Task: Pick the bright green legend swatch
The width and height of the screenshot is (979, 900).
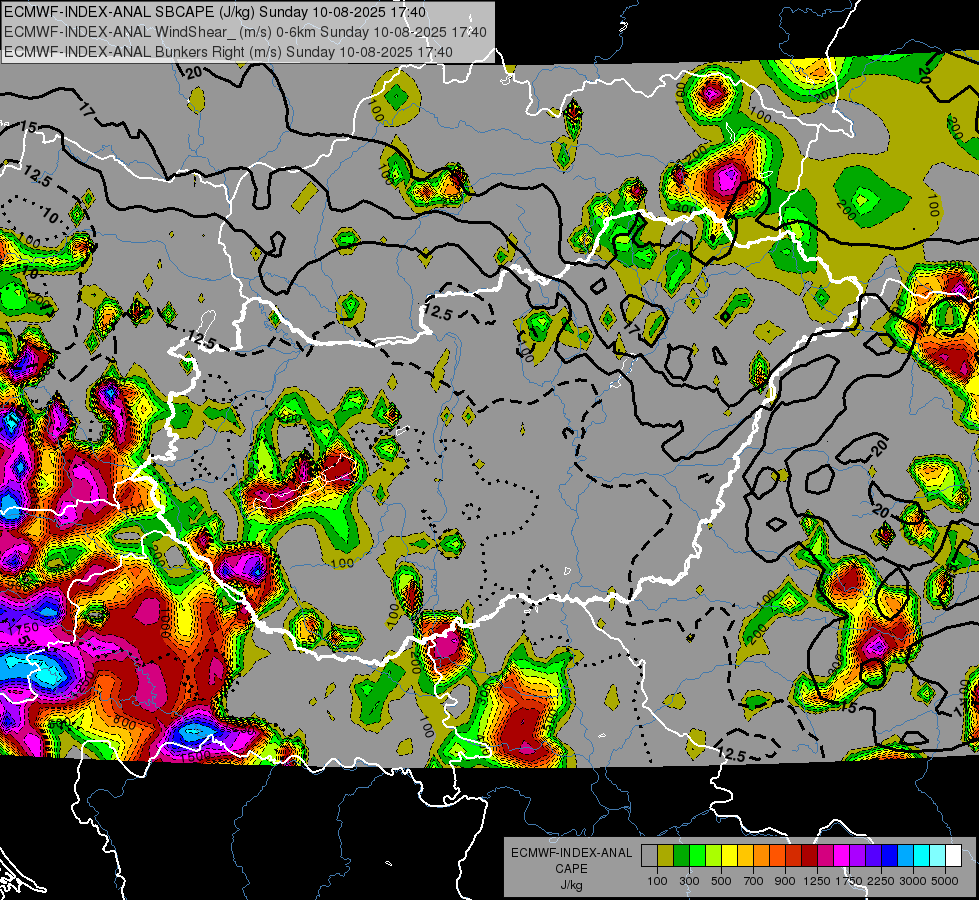Action: pos(697,855)
